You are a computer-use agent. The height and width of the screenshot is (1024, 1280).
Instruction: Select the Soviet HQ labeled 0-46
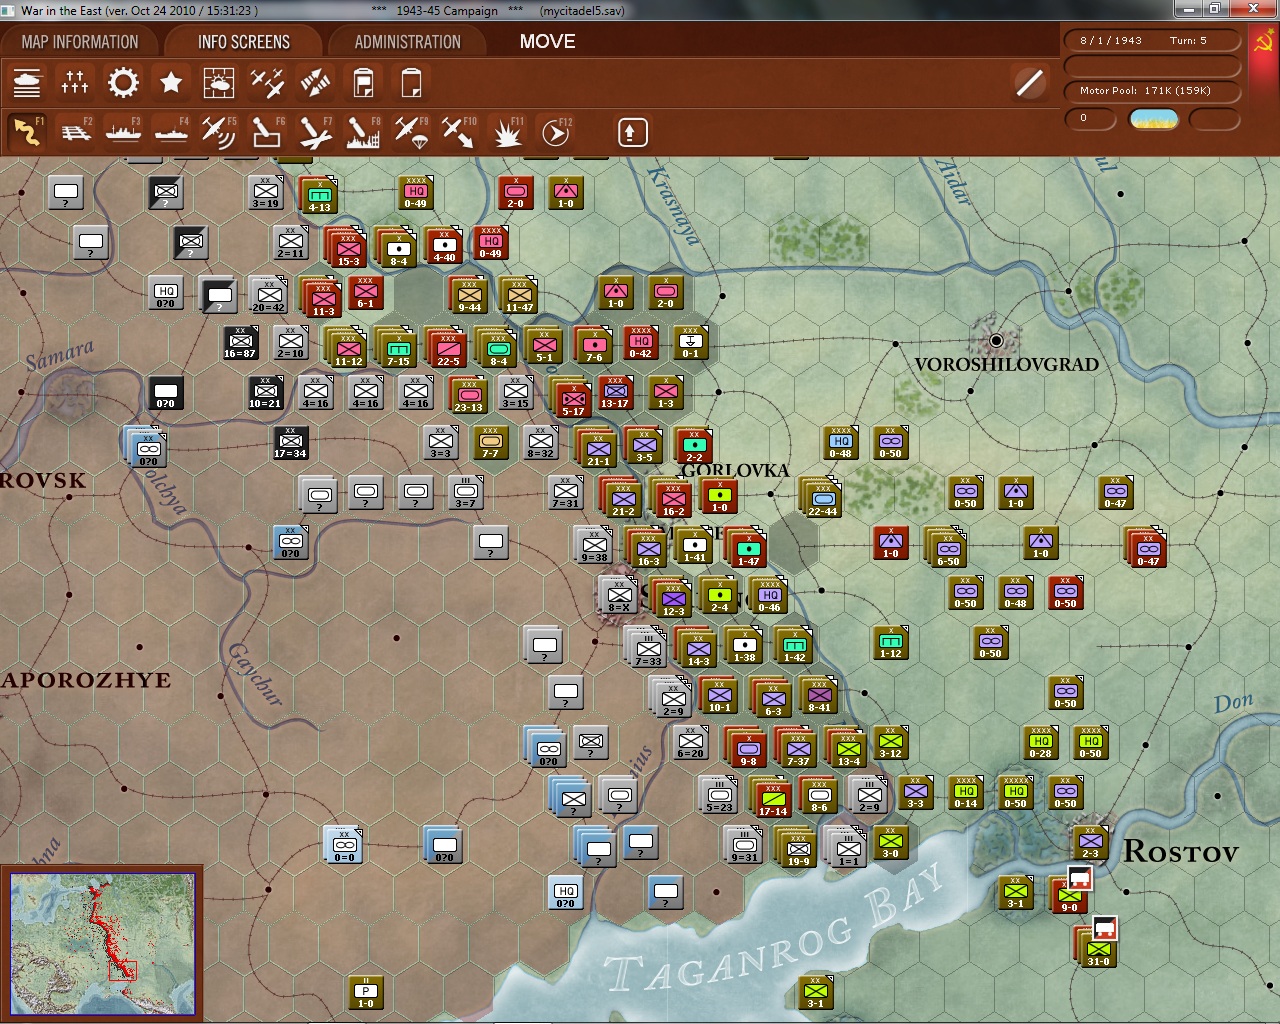(x=769, y=595)
